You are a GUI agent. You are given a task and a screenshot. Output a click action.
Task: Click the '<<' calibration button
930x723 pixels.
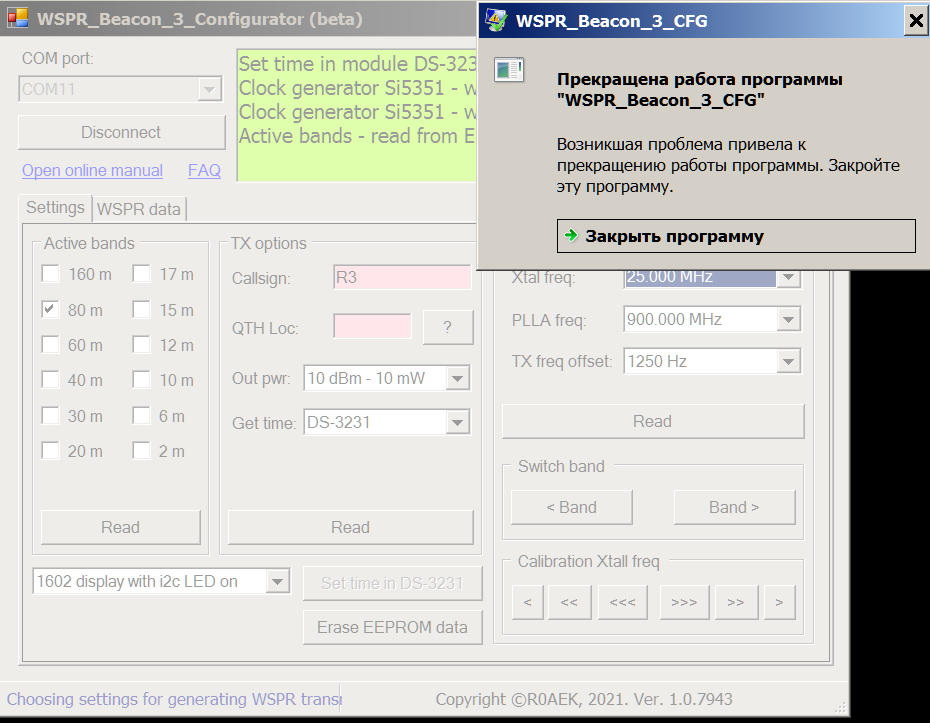(569, 602)
